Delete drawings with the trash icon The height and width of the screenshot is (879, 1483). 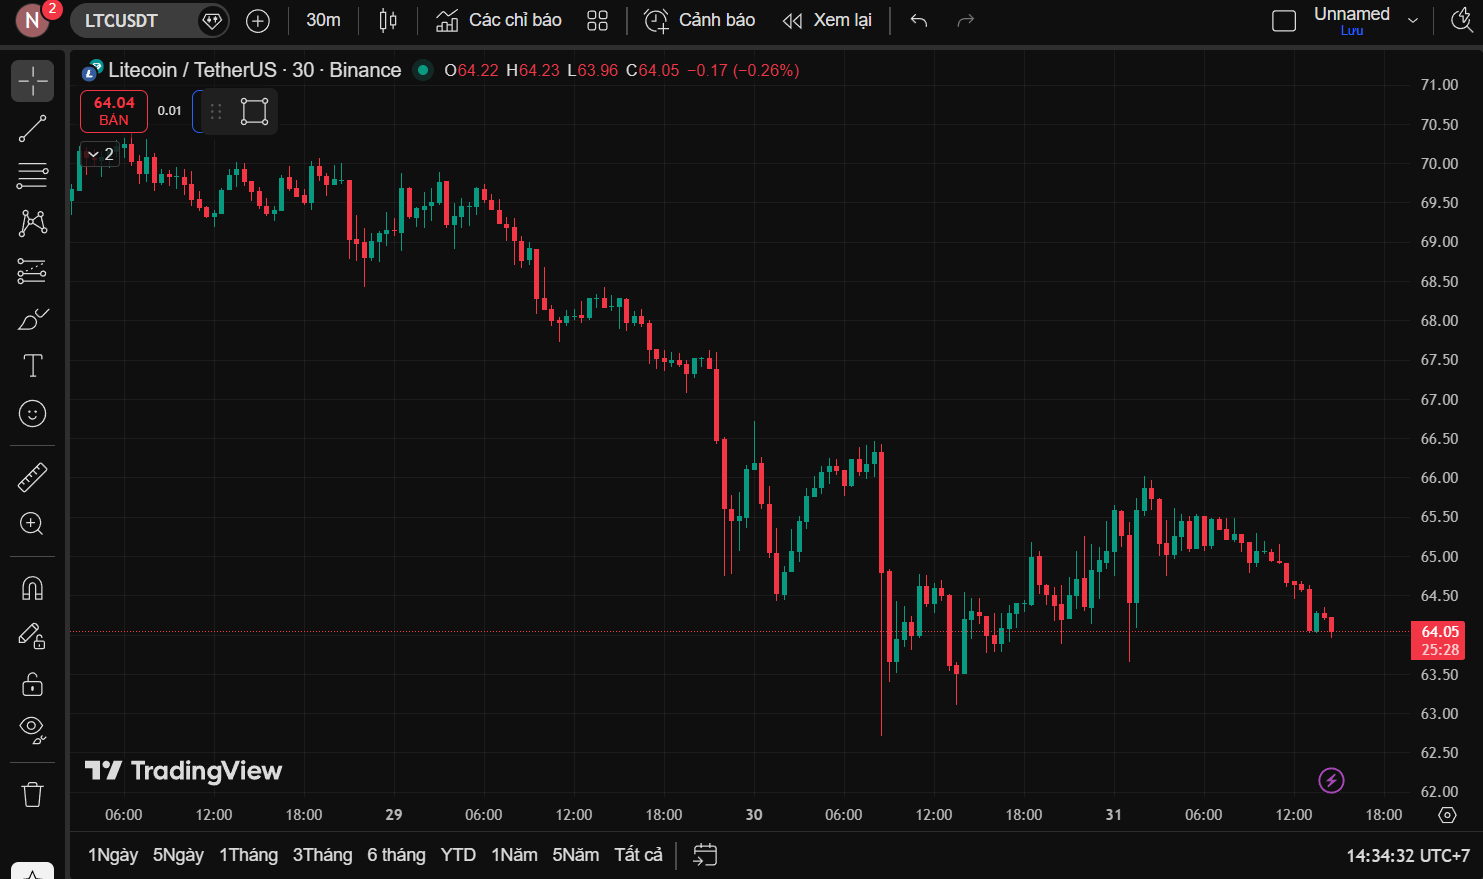pyautogui.click(x=32, y=795)
